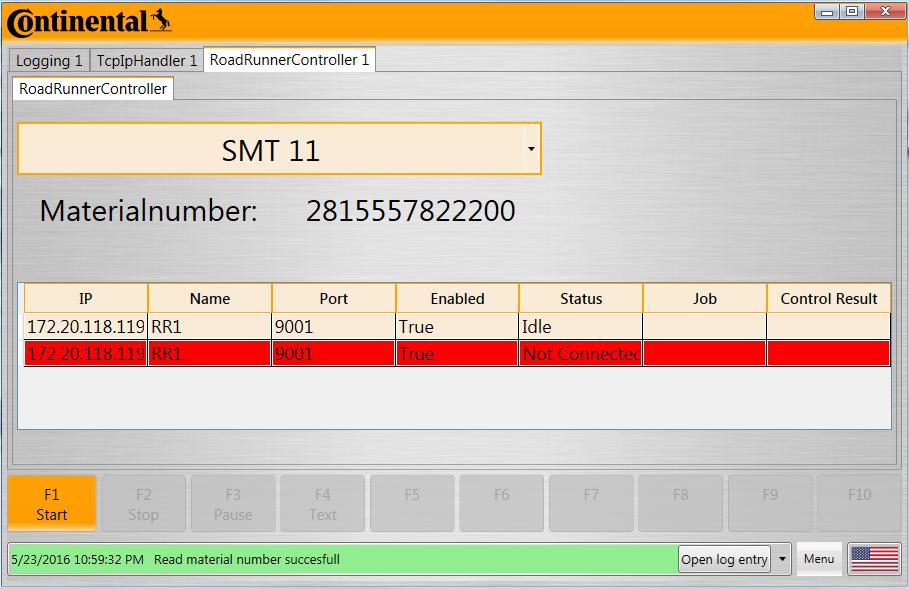
Task: Click the F2 Stop button
Action: pos(143,504)
